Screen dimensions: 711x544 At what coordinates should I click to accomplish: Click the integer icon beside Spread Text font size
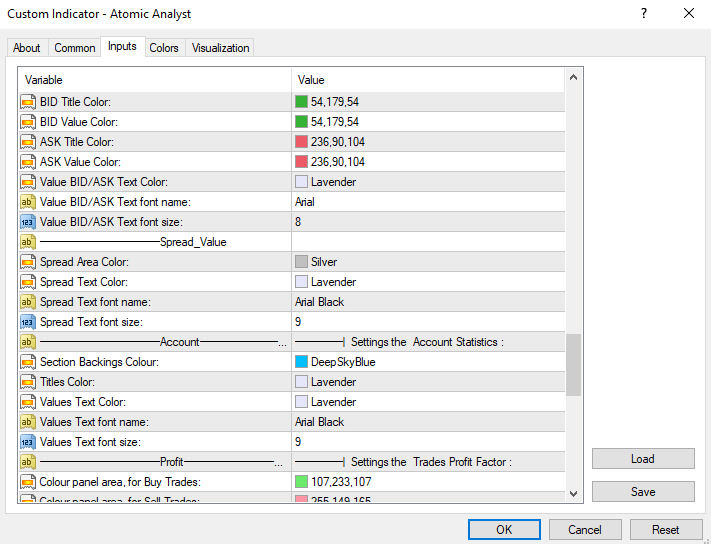coord(28,322)
